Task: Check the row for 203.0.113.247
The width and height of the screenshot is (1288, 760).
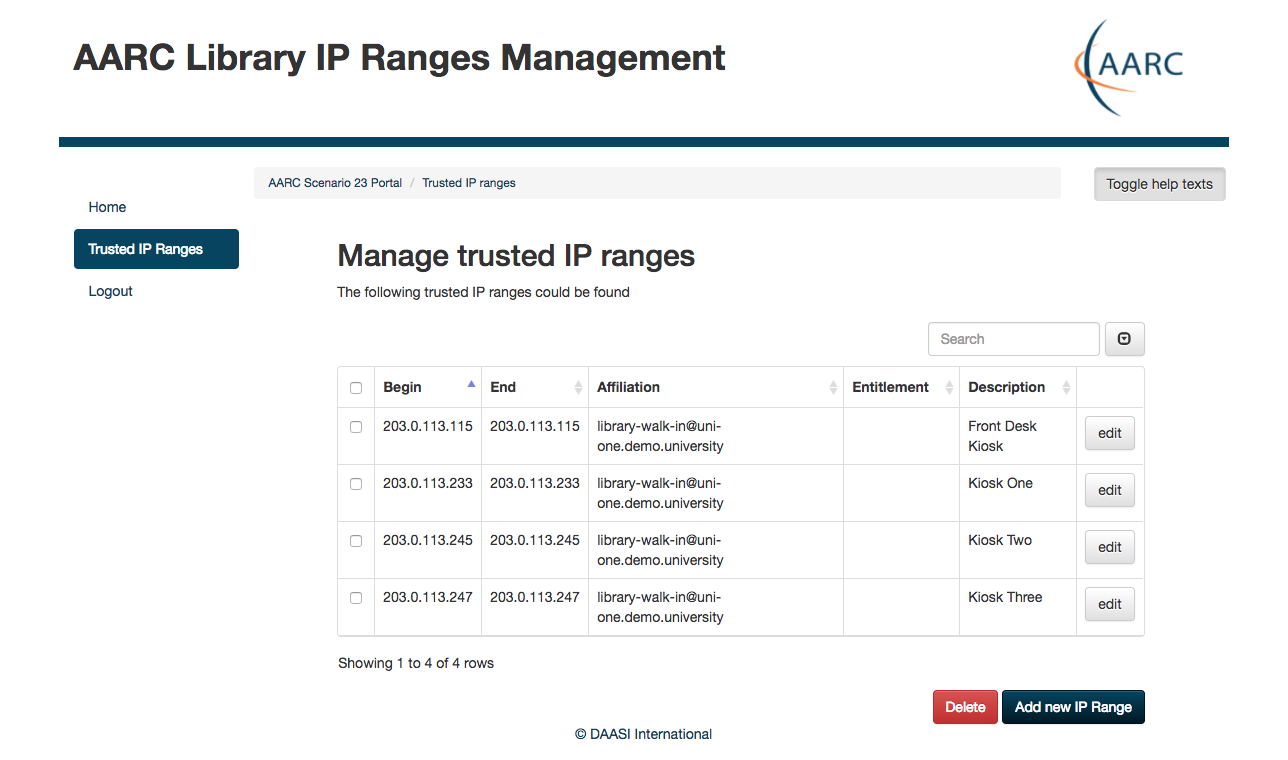Action: (x=356, y=598)
